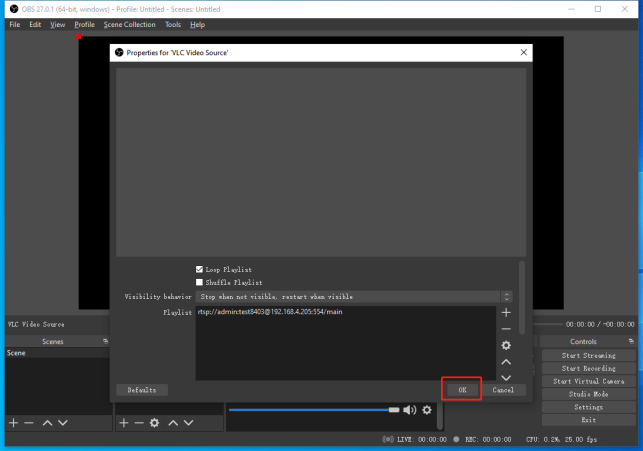This screenshot has width=643, height=451.
Task: Open the Scene Collection menu
Action: point(130,24)
